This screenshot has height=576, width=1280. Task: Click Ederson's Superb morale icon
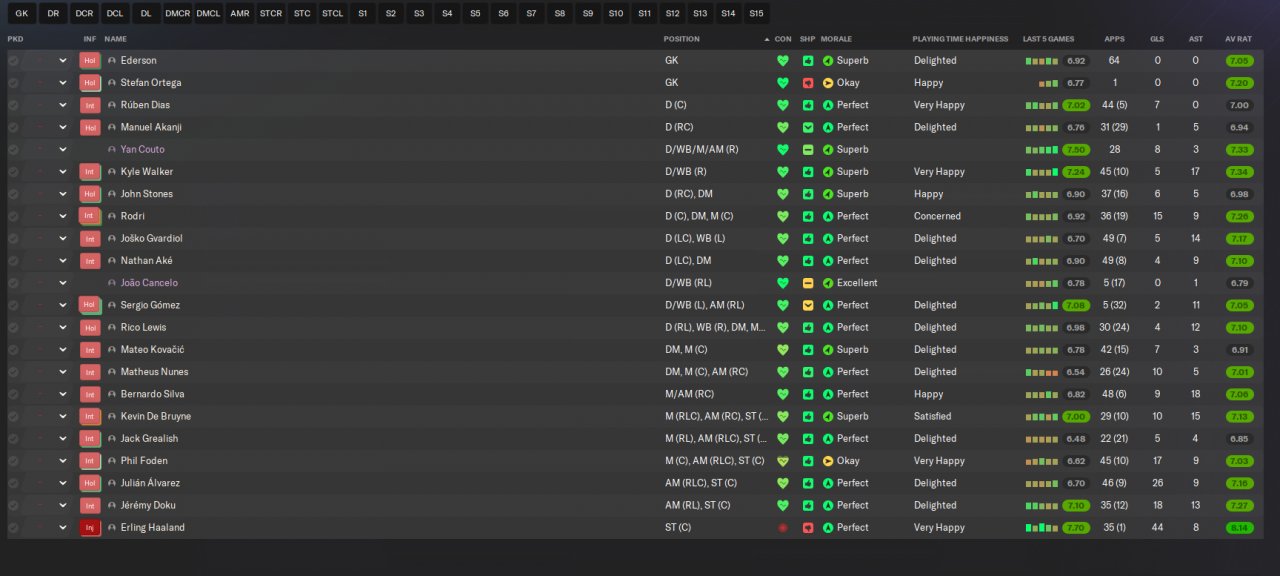coord(828,61)
